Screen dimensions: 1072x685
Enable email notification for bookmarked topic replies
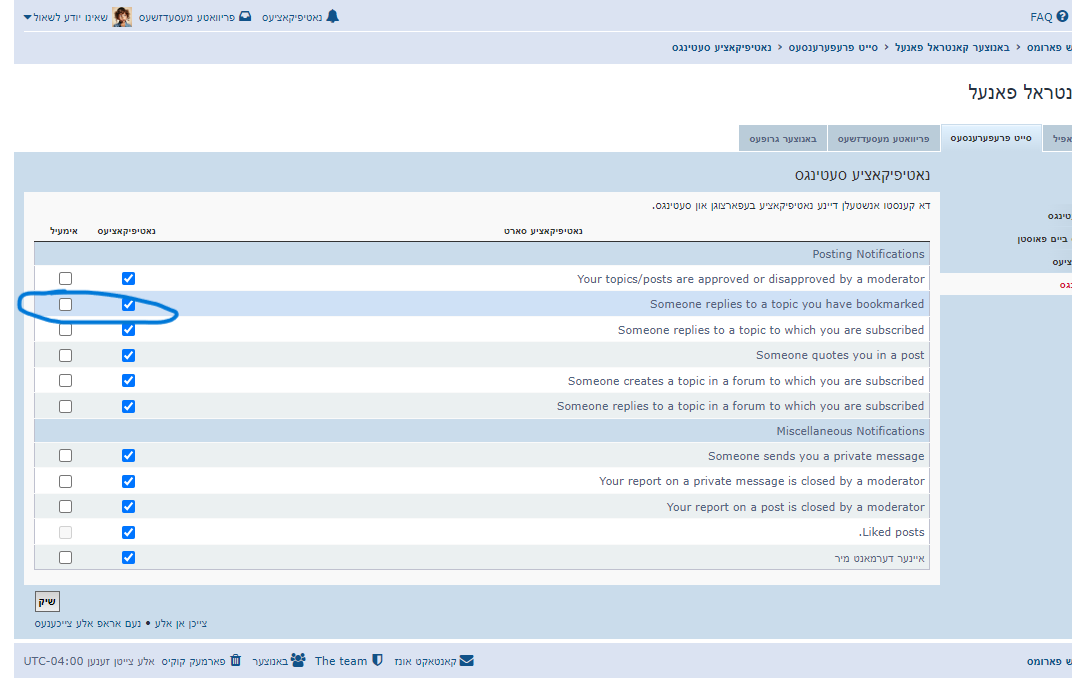(65, 304)
